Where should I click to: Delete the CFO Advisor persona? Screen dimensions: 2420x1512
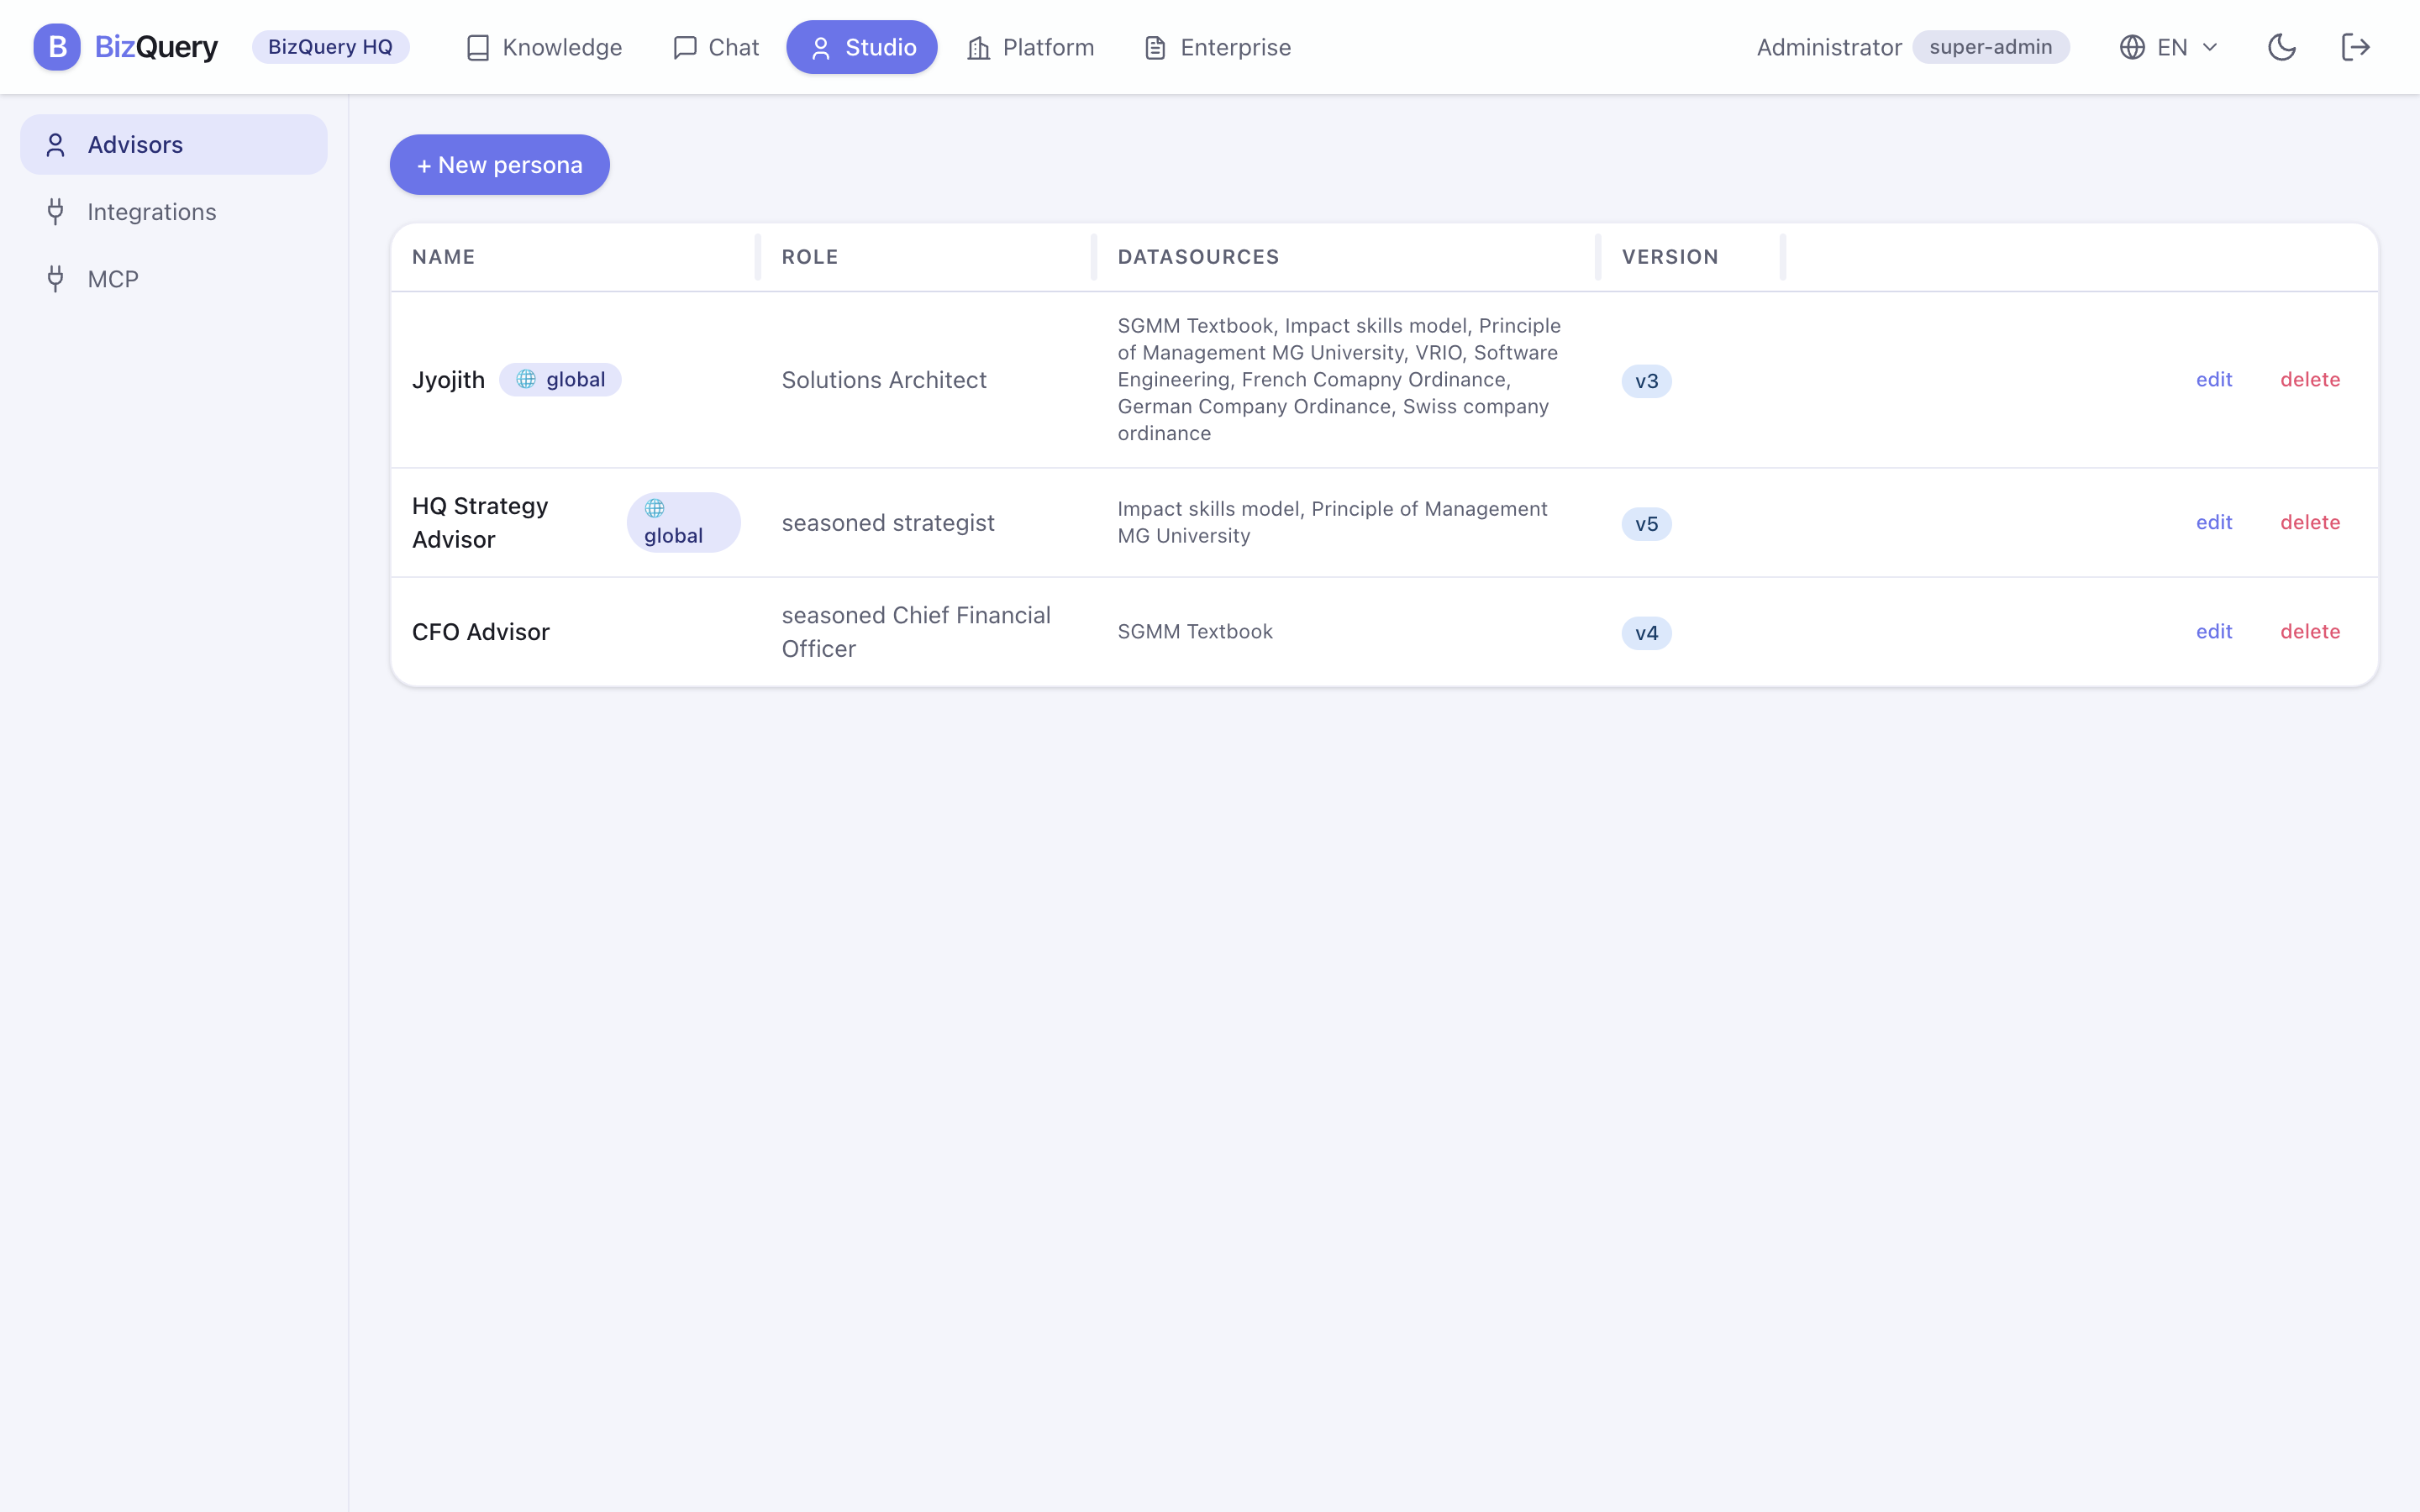(2310, 631)
